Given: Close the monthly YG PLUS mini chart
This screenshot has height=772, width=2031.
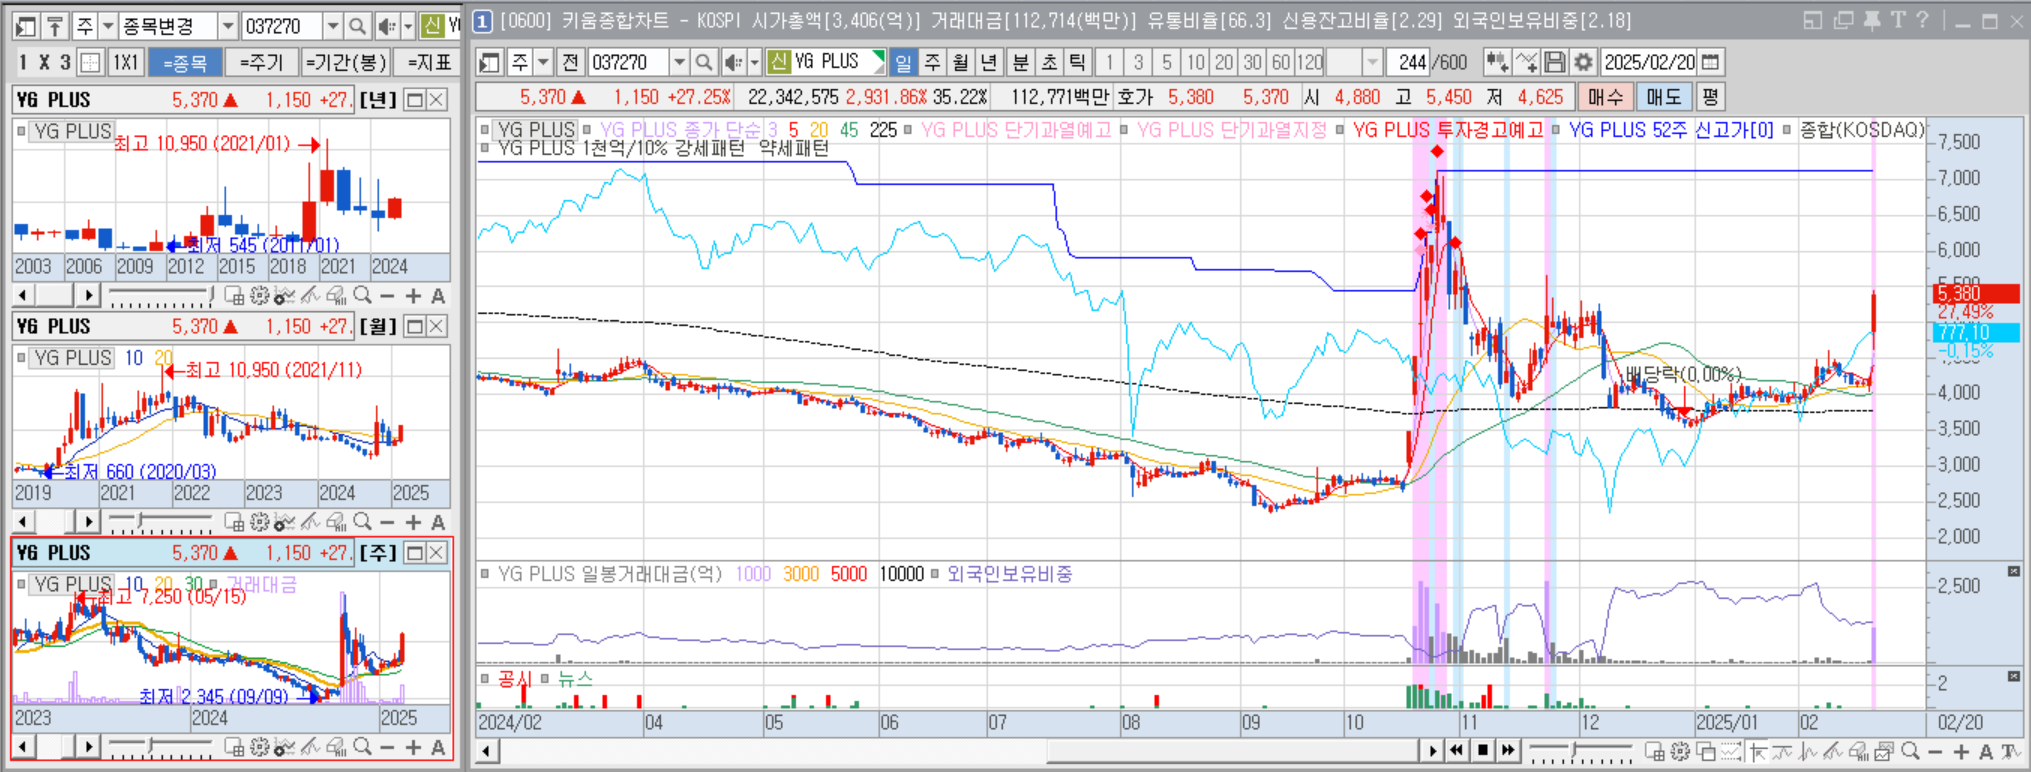Looking at the screenshot, I should coord(437,326).
